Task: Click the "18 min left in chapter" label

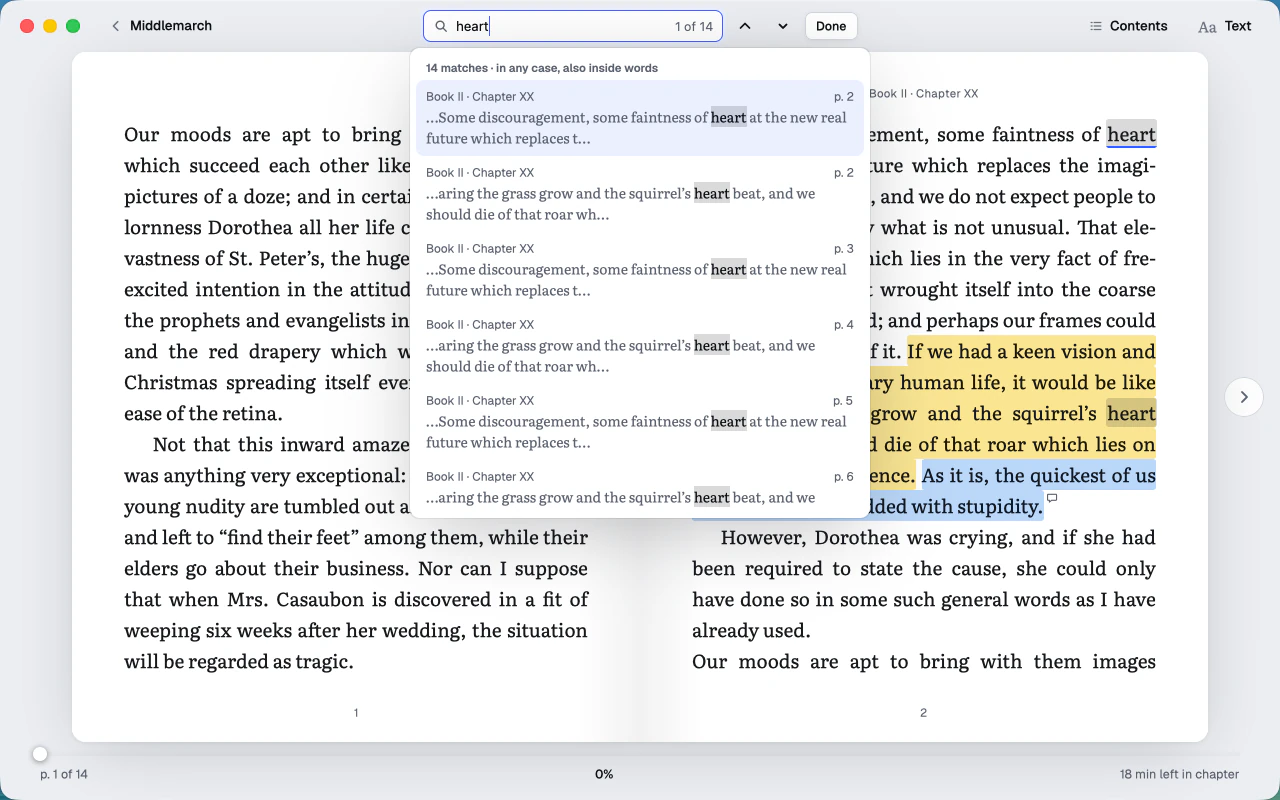Action: [1179, 774]
